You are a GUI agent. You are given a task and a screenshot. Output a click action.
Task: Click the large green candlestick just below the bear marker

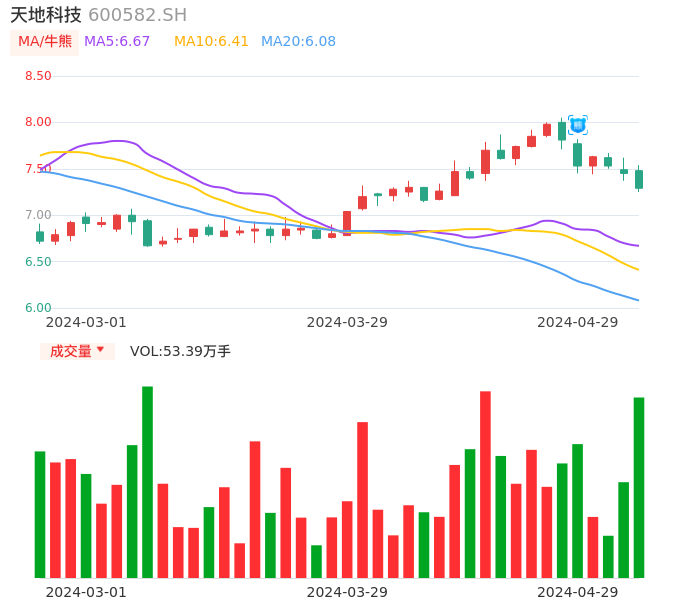[x=578, y=155]
